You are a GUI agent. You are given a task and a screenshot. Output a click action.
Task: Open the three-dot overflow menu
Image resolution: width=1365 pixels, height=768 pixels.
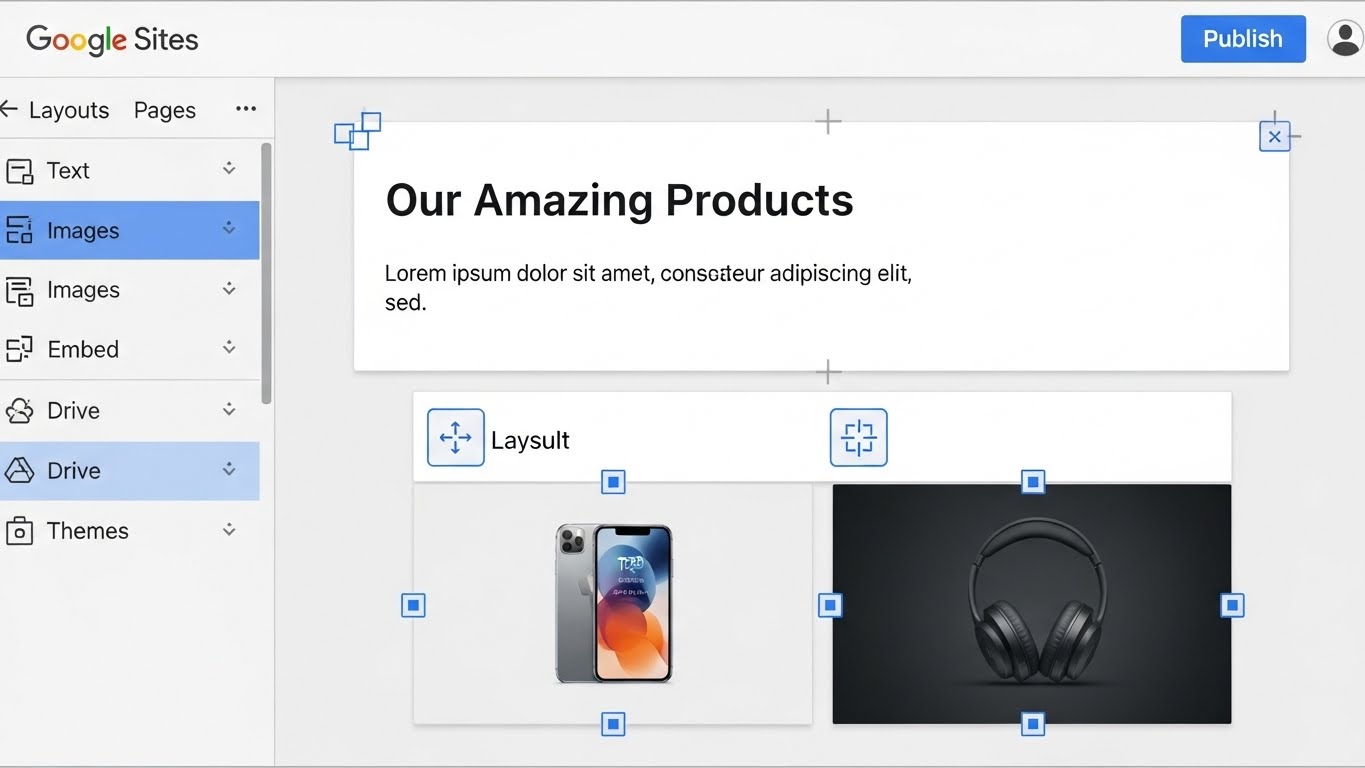[x=246, y=108]
